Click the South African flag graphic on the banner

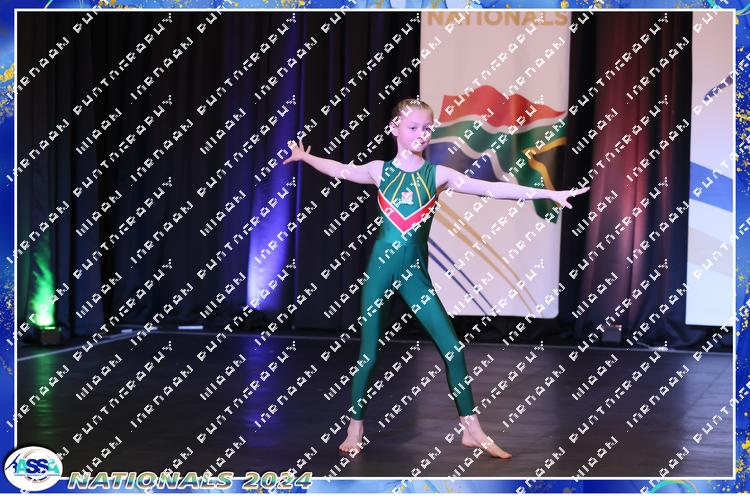coord(497,152)
